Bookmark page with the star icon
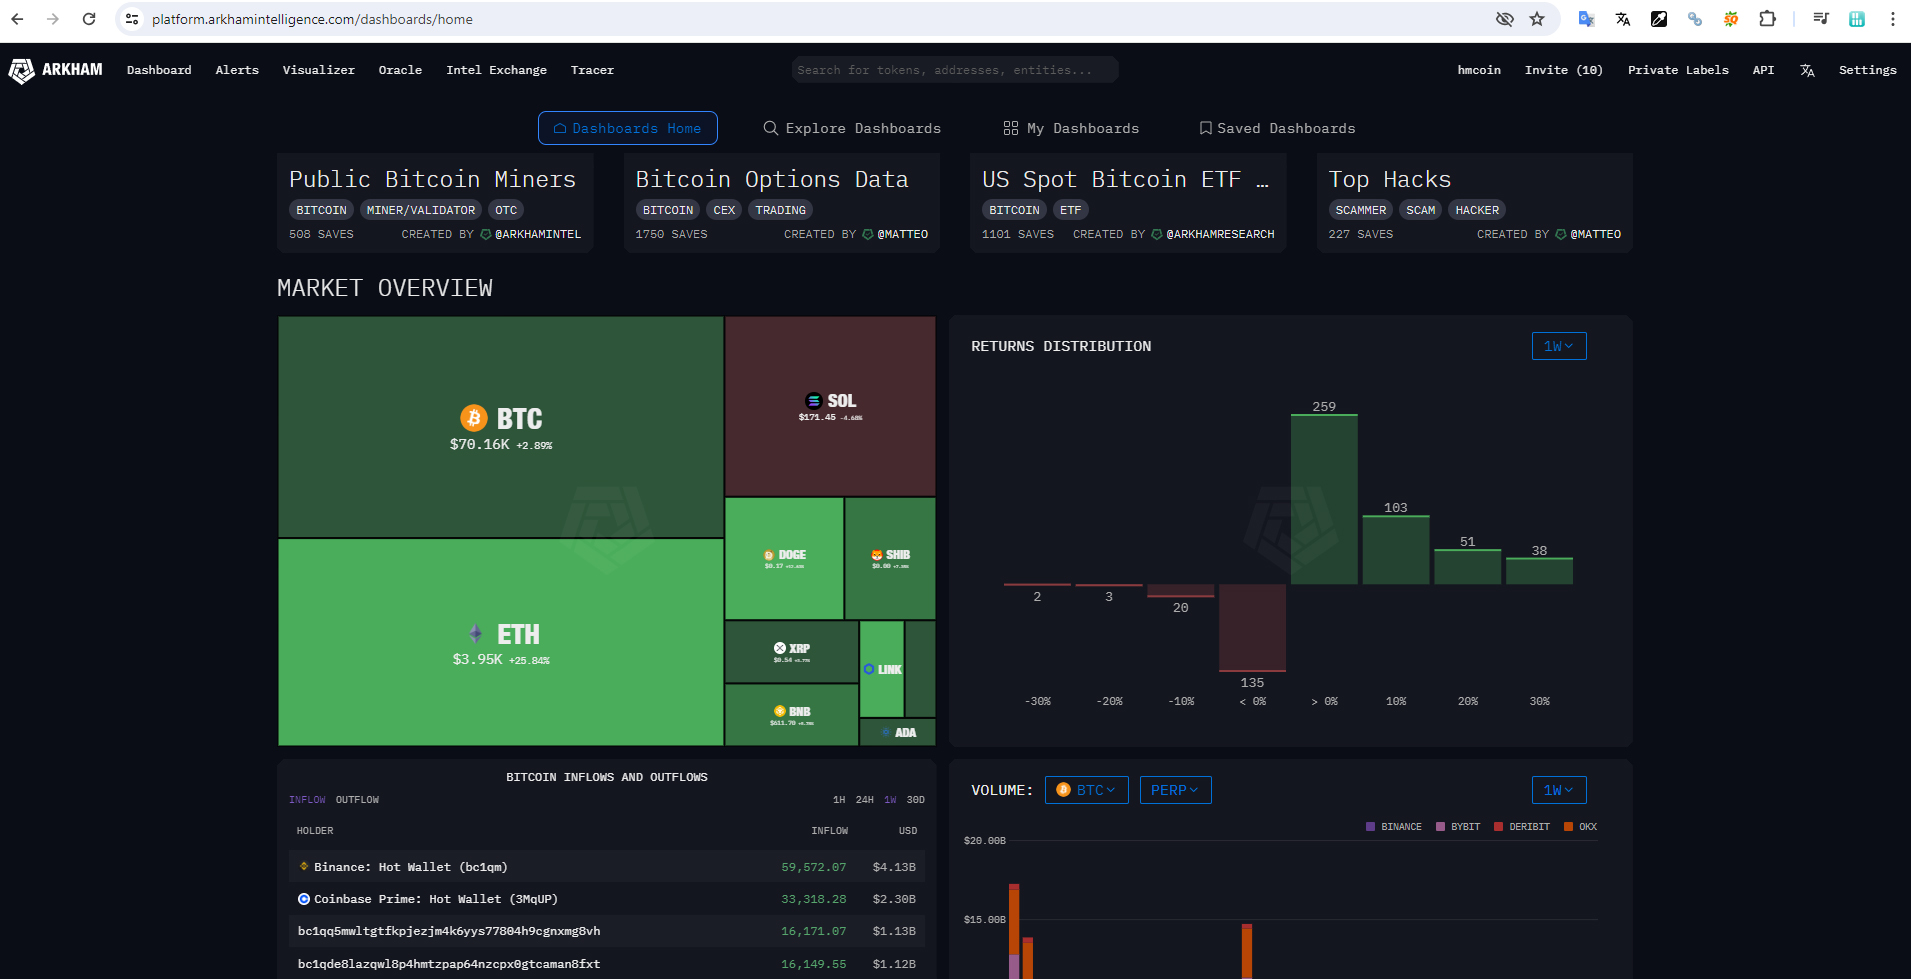1911x979 pixels. 1537,19
